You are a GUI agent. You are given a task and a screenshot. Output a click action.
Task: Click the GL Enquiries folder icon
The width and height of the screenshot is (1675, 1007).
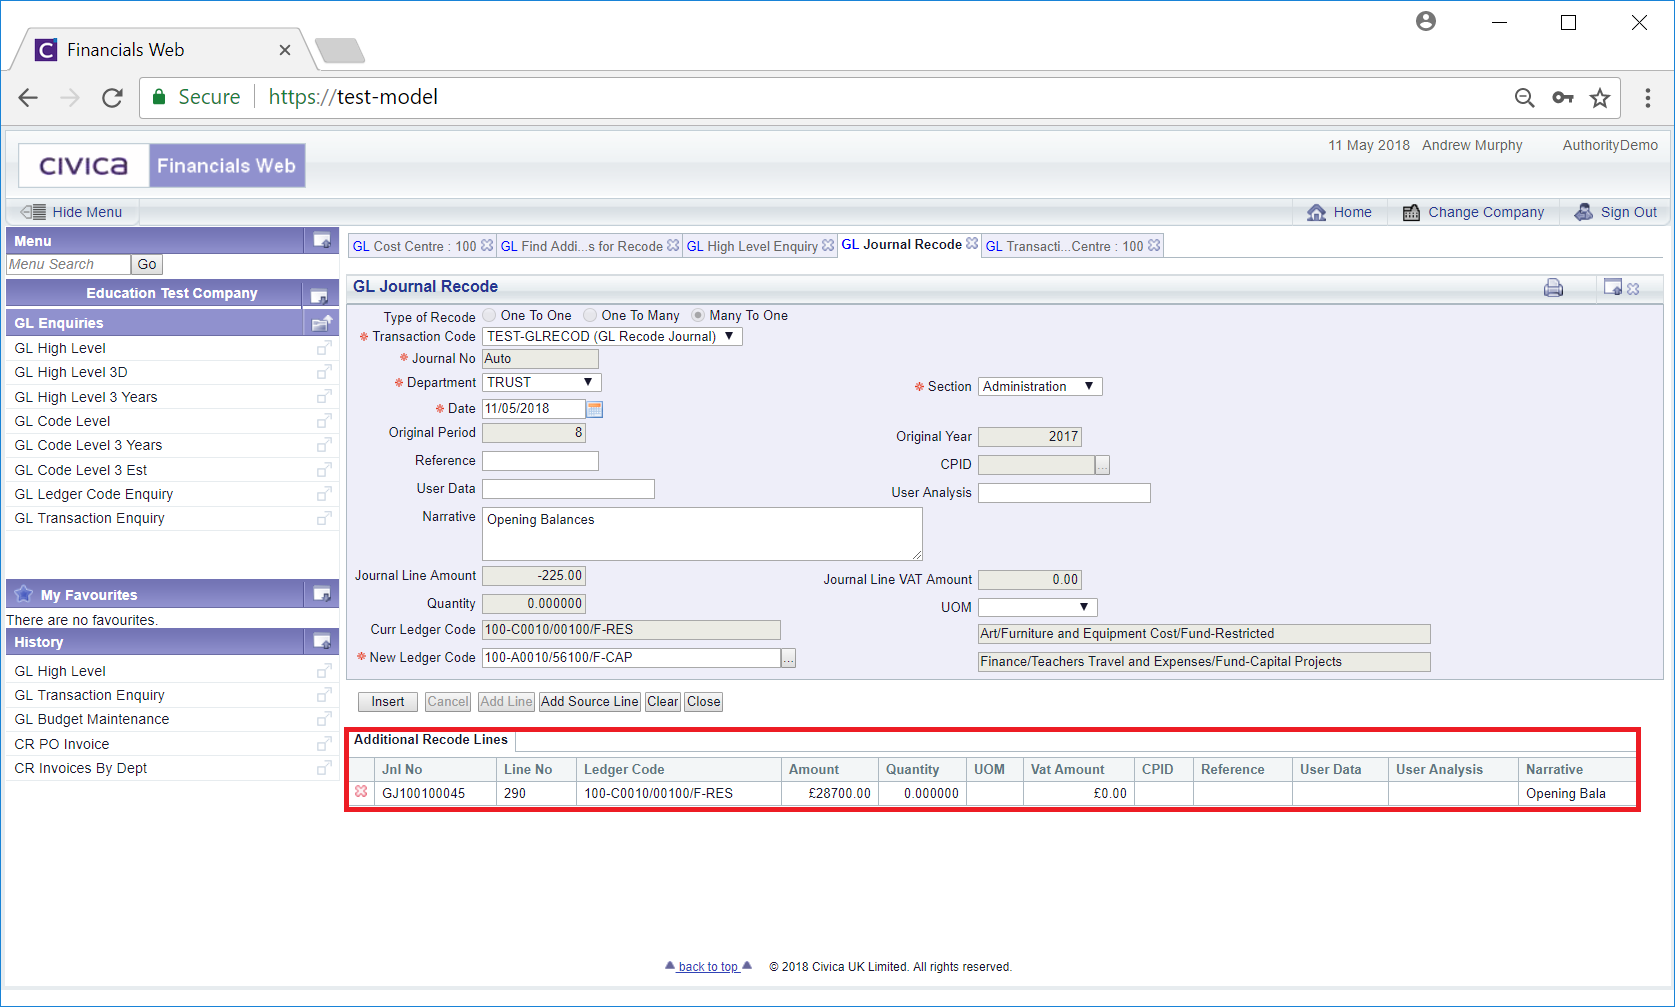(322, 323)
